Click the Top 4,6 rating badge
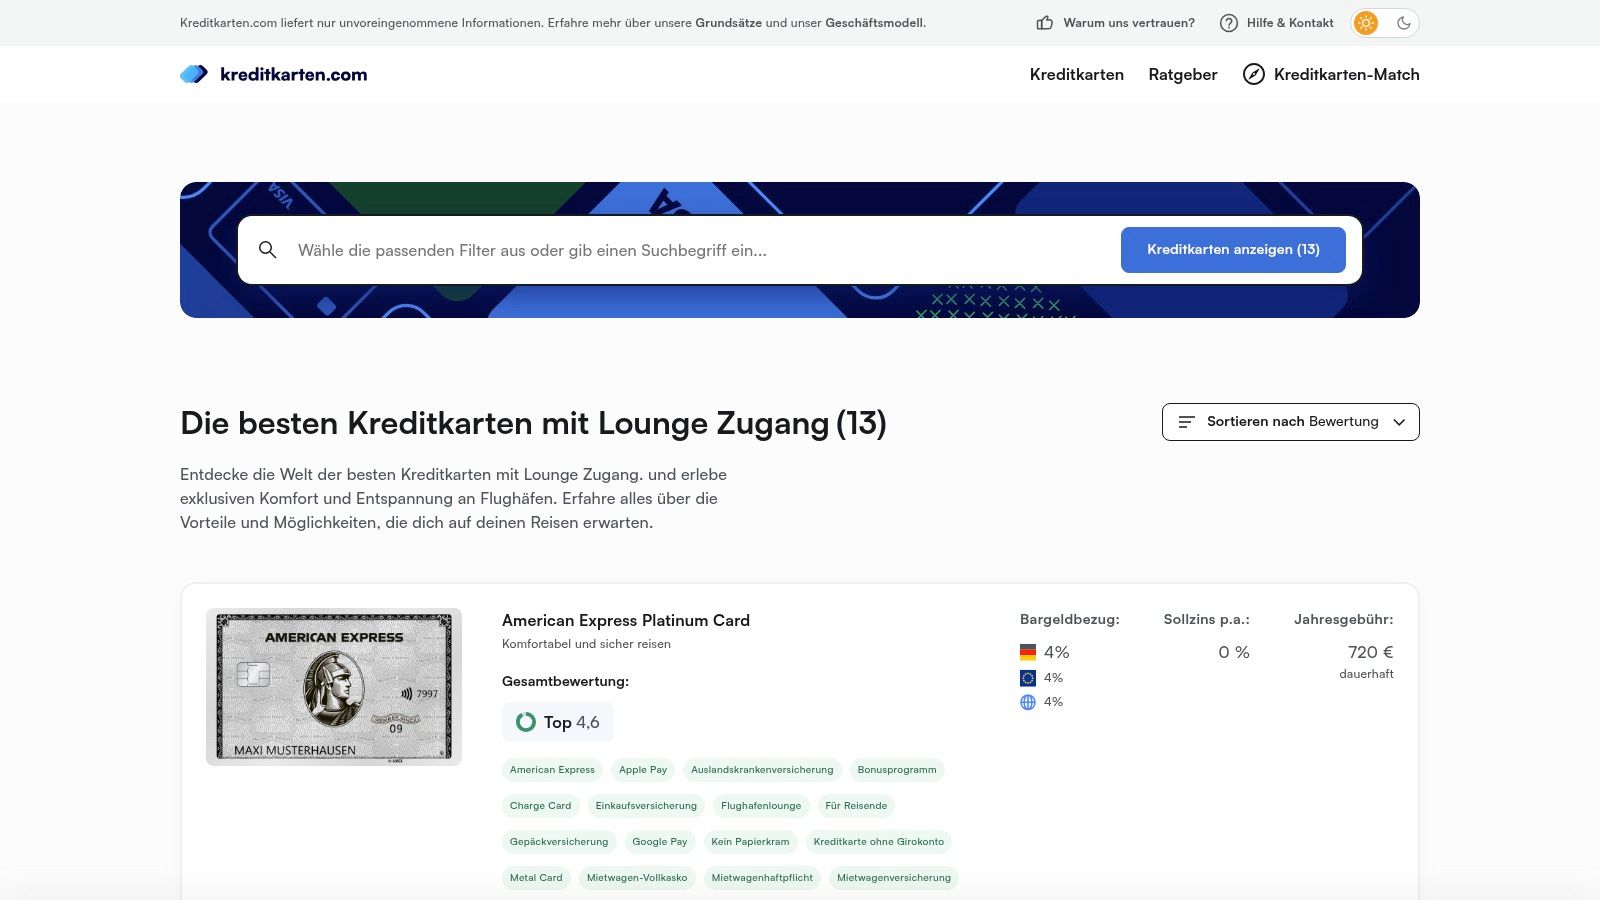1600x900 pixels. tap(558, 722)
